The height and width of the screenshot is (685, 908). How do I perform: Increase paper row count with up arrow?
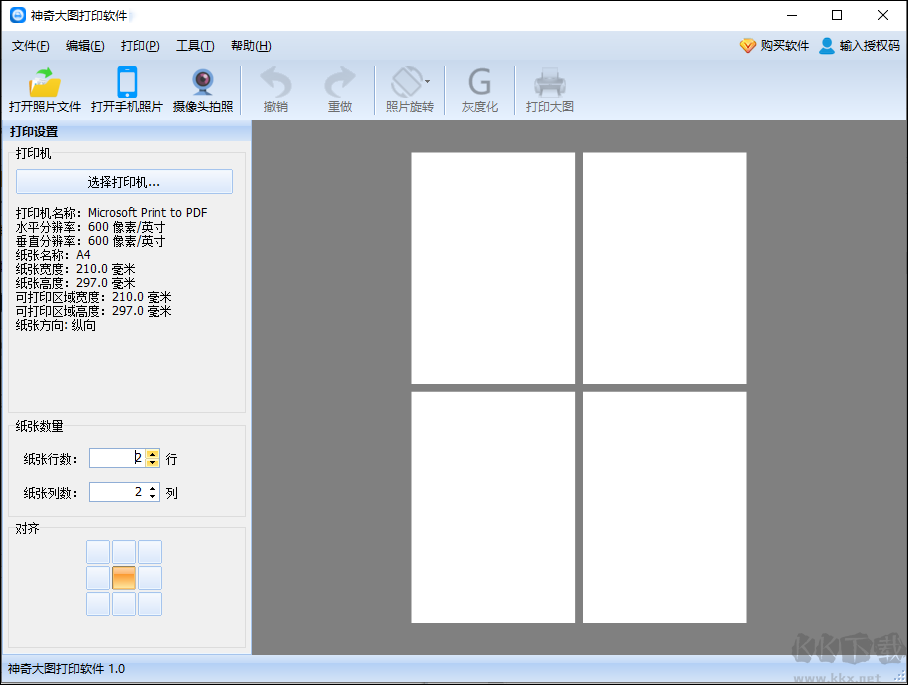point(152,454)
